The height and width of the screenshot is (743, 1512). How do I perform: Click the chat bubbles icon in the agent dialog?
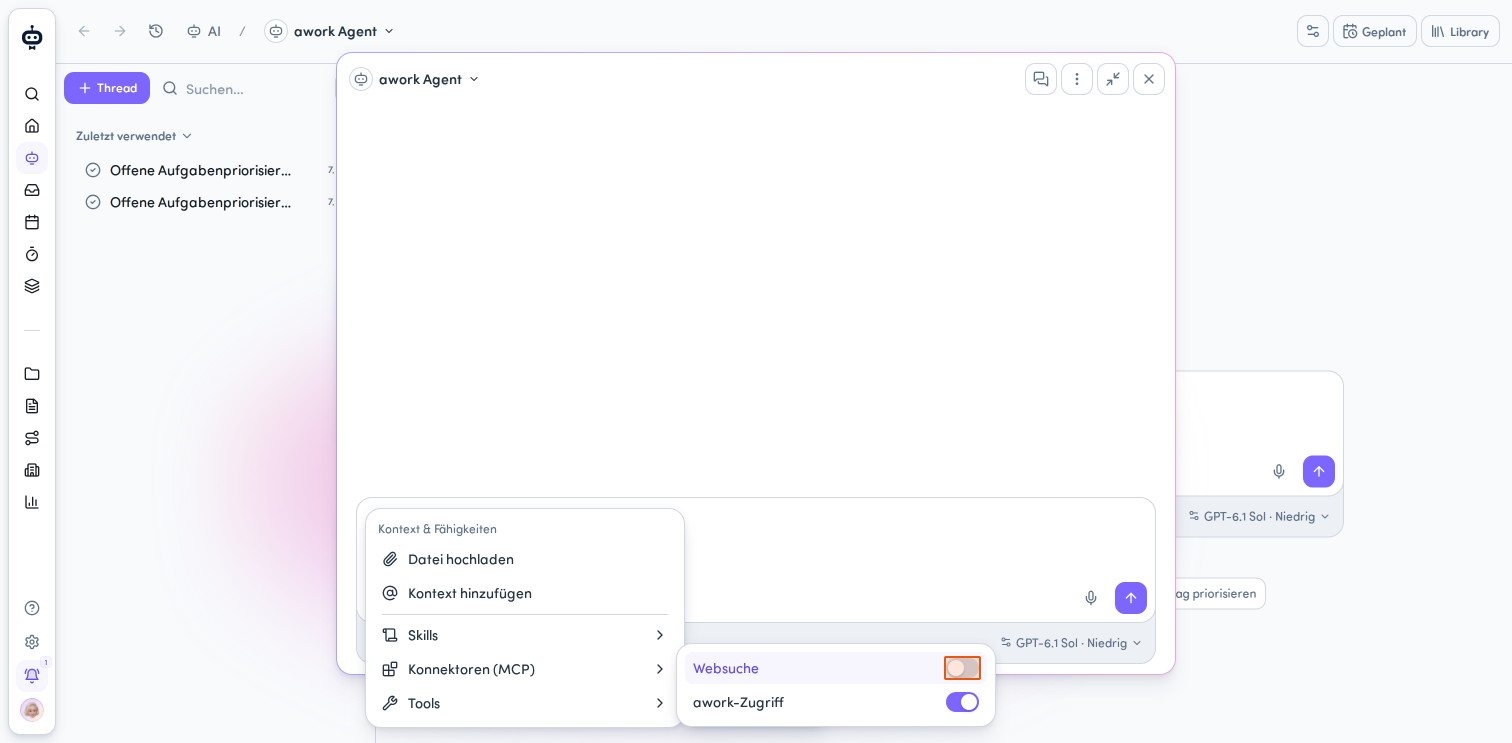click(1041, 79)
